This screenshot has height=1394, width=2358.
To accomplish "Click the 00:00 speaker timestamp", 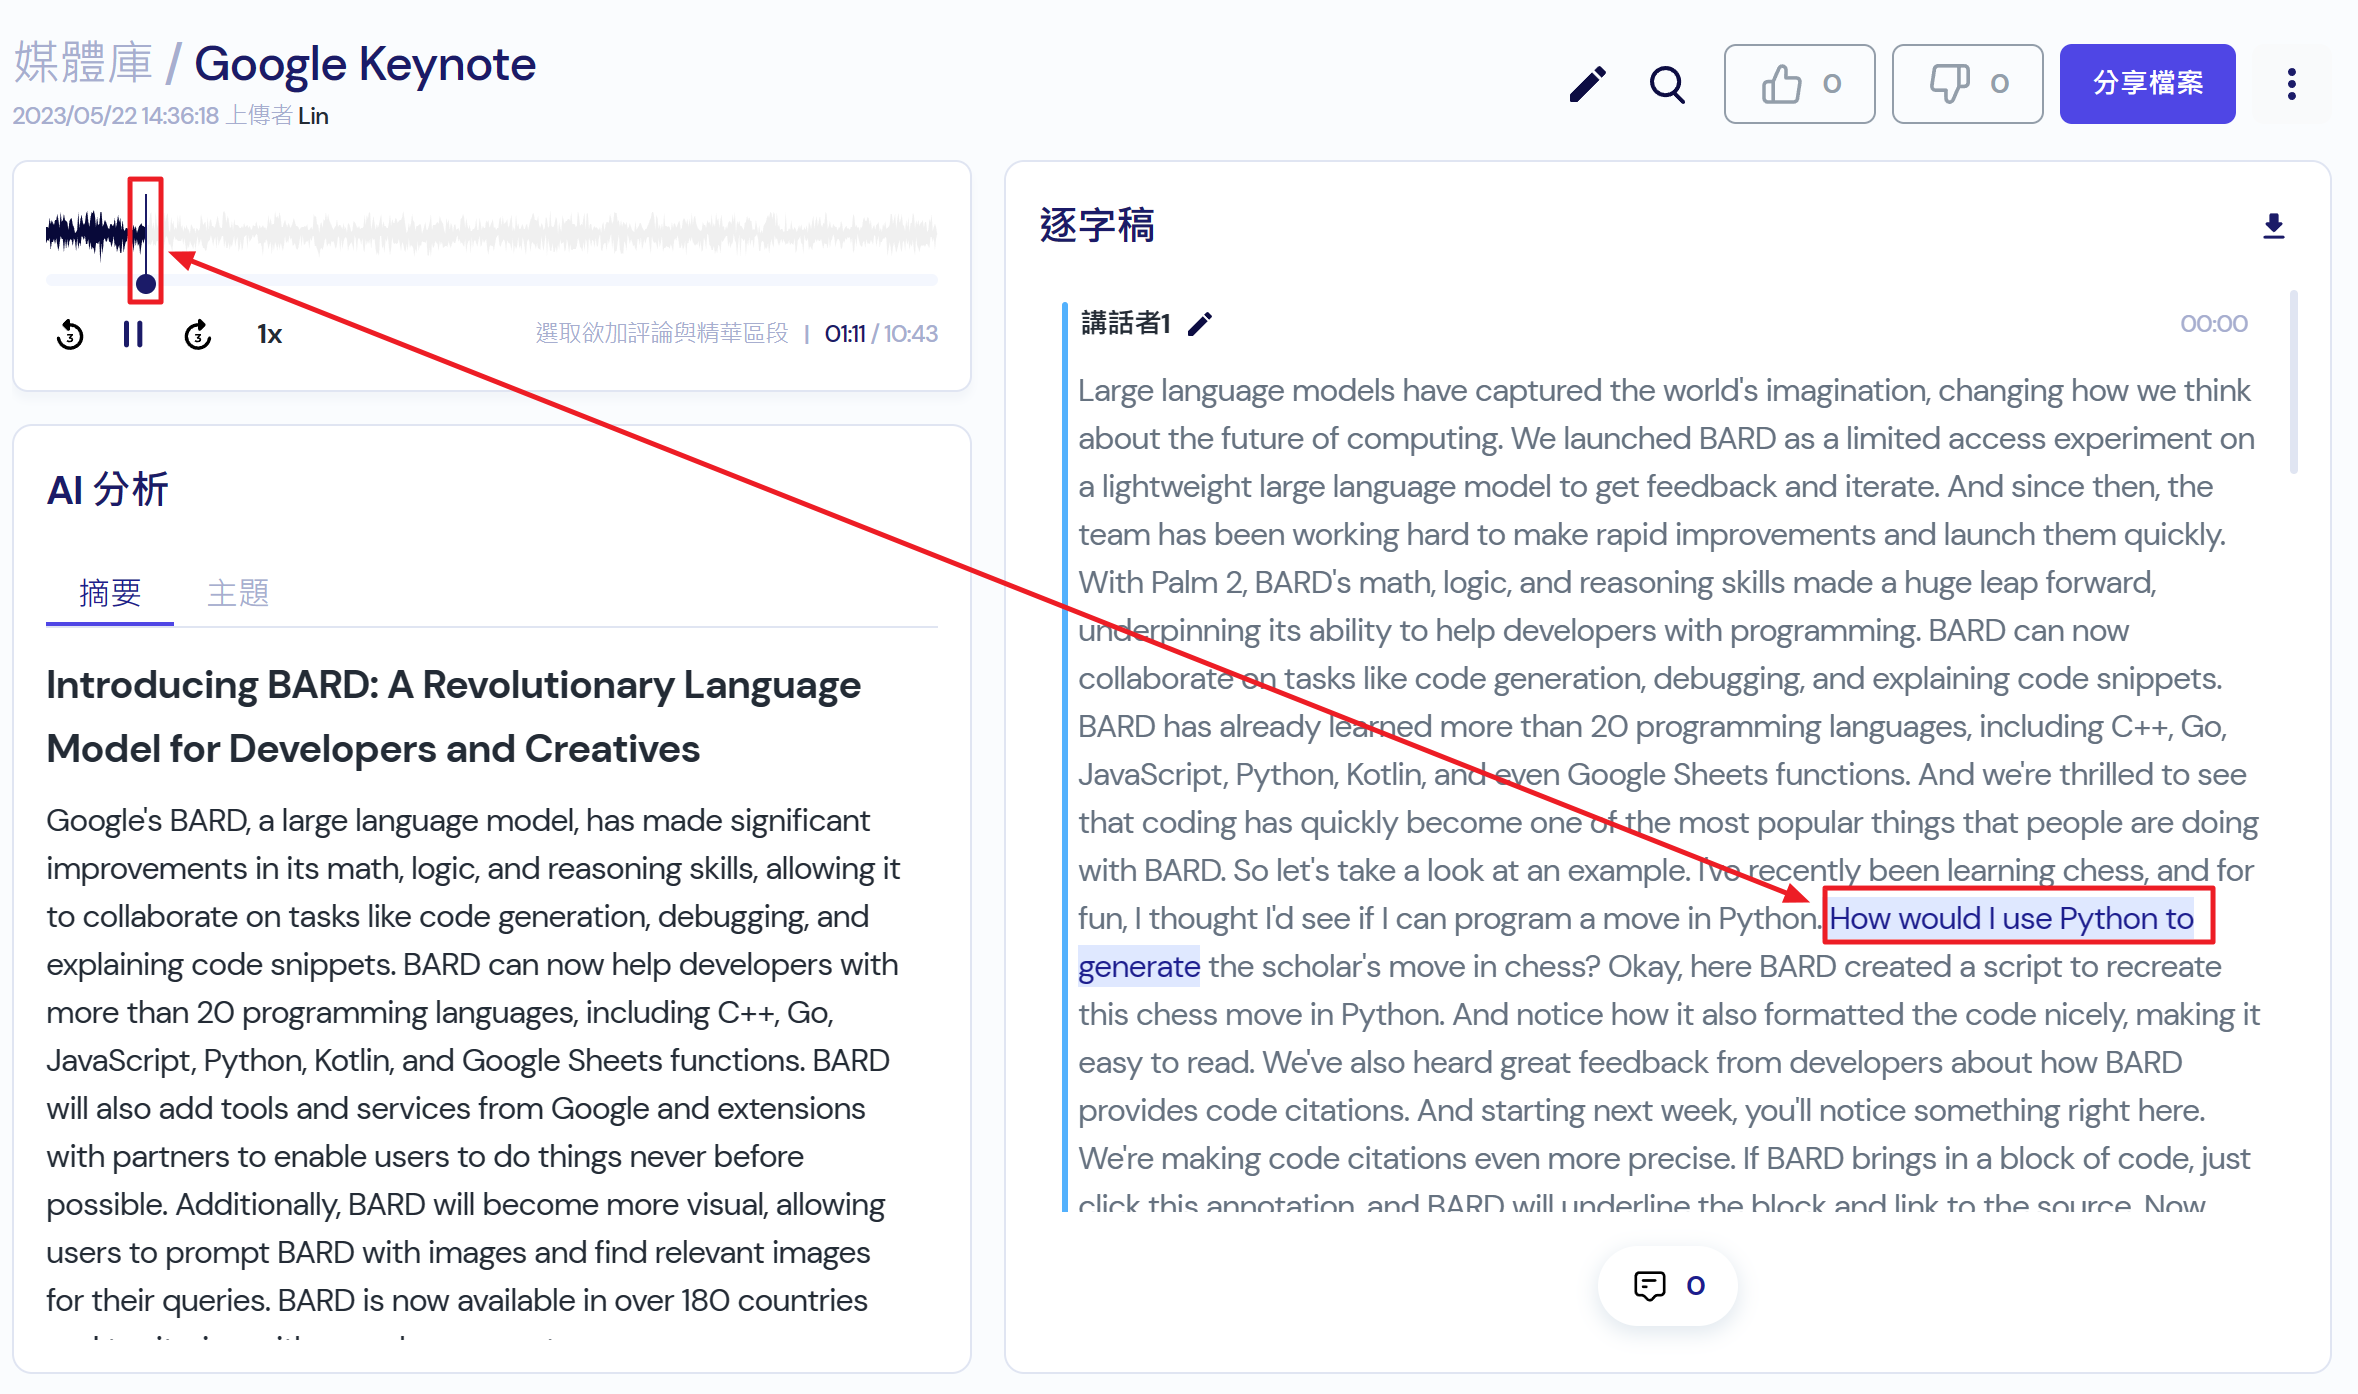I will click(2213, 323).
